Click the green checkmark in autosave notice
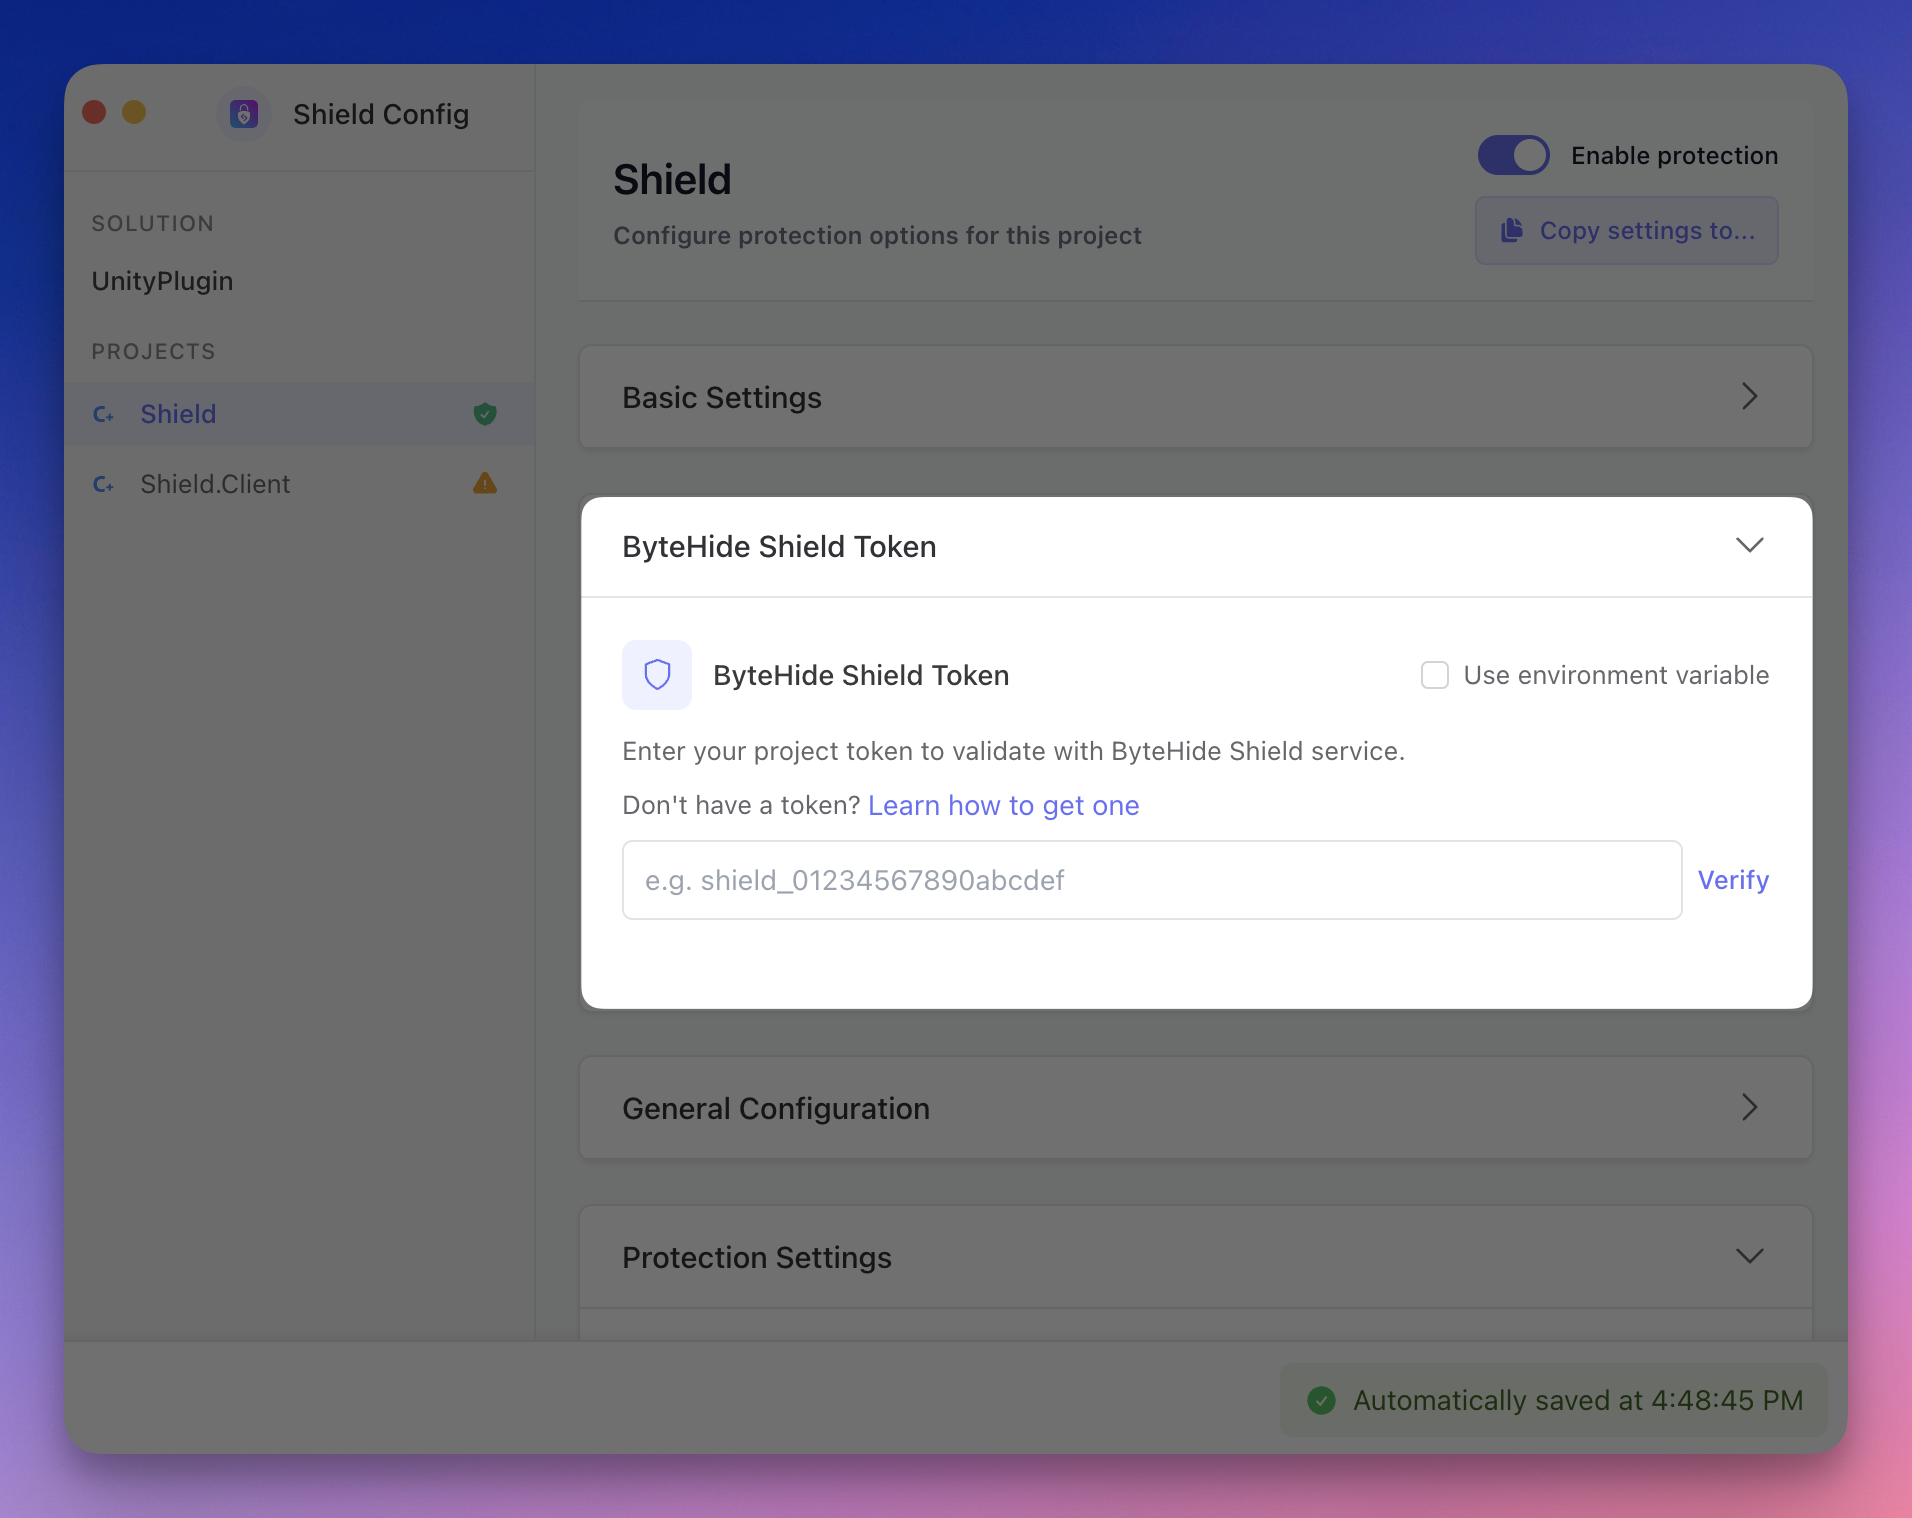The height and width of the screenshot is (1518, 1912). pyautogui.click(x=1321, y=1400)
